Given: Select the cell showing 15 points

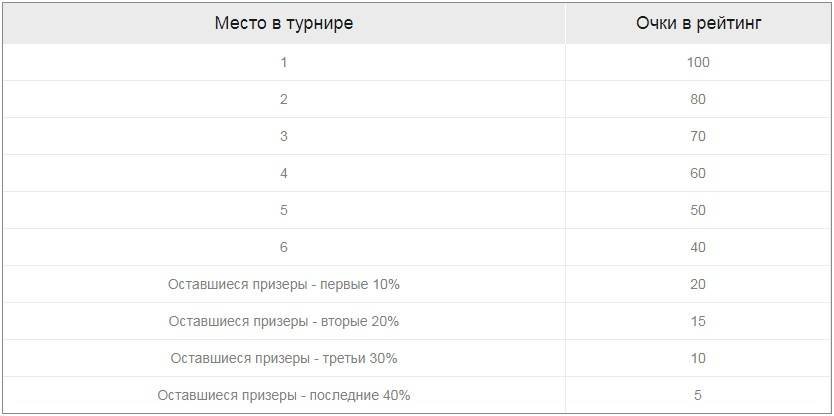Looking at the screenshot, I should (x=698, y=321).
